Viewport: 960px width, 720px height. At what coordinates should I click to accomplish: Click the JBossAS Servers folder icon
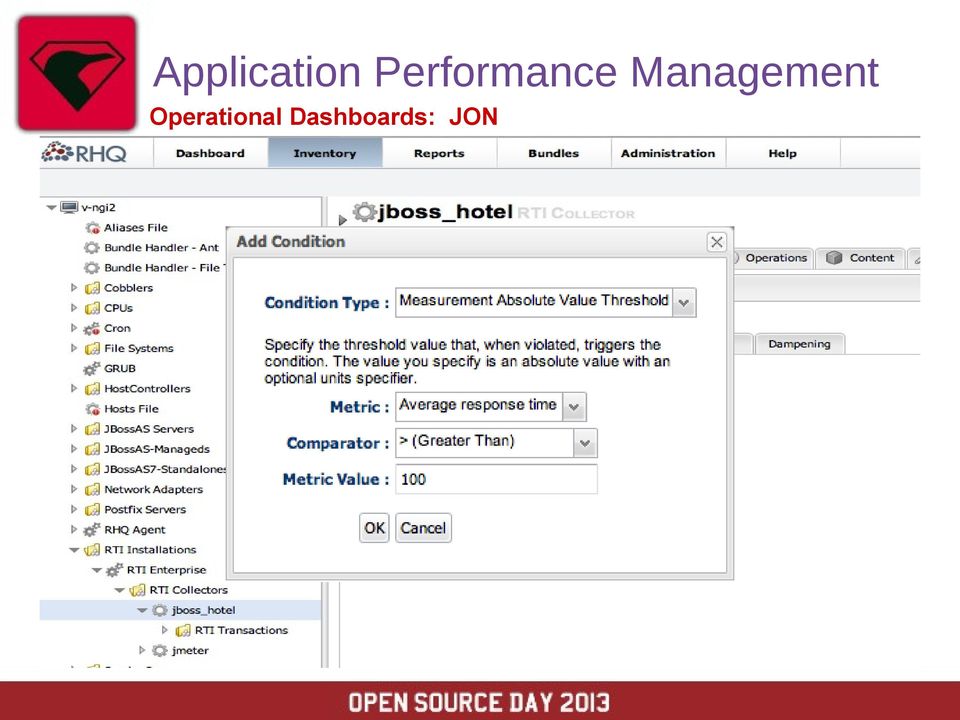point(92,429)
